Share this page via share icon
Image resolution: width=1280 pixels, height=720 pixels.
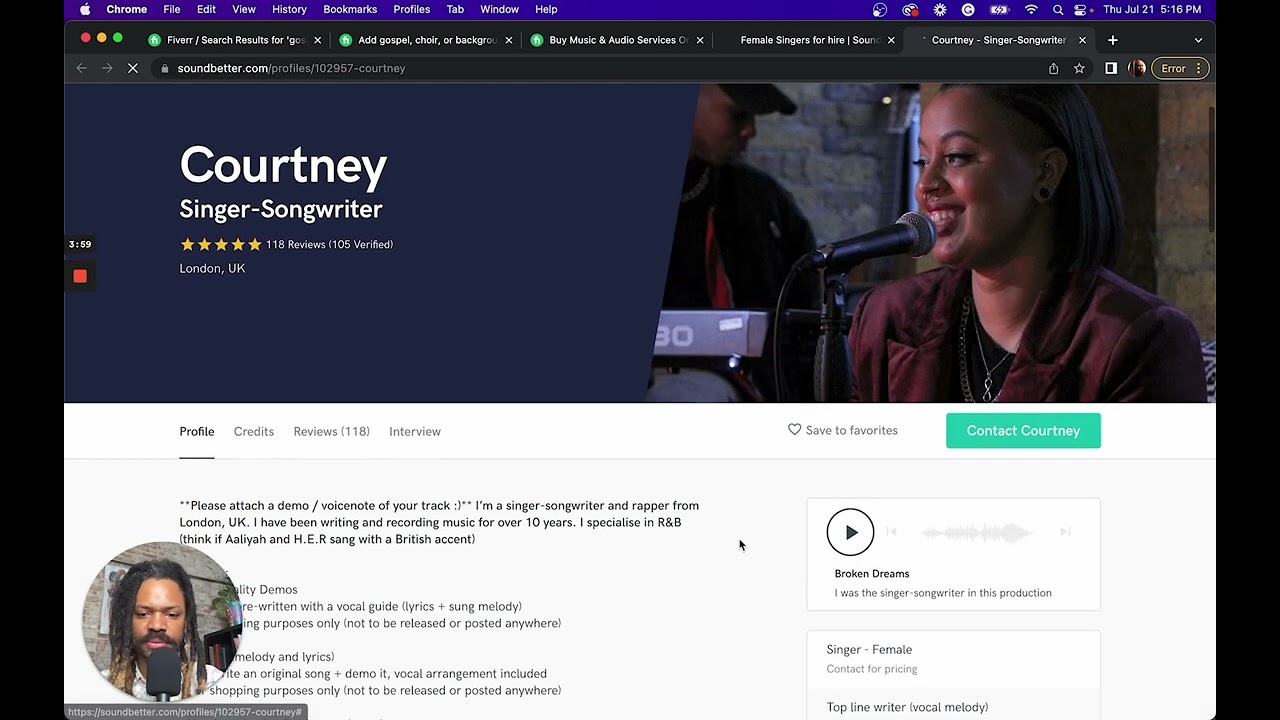[1053, 68]
